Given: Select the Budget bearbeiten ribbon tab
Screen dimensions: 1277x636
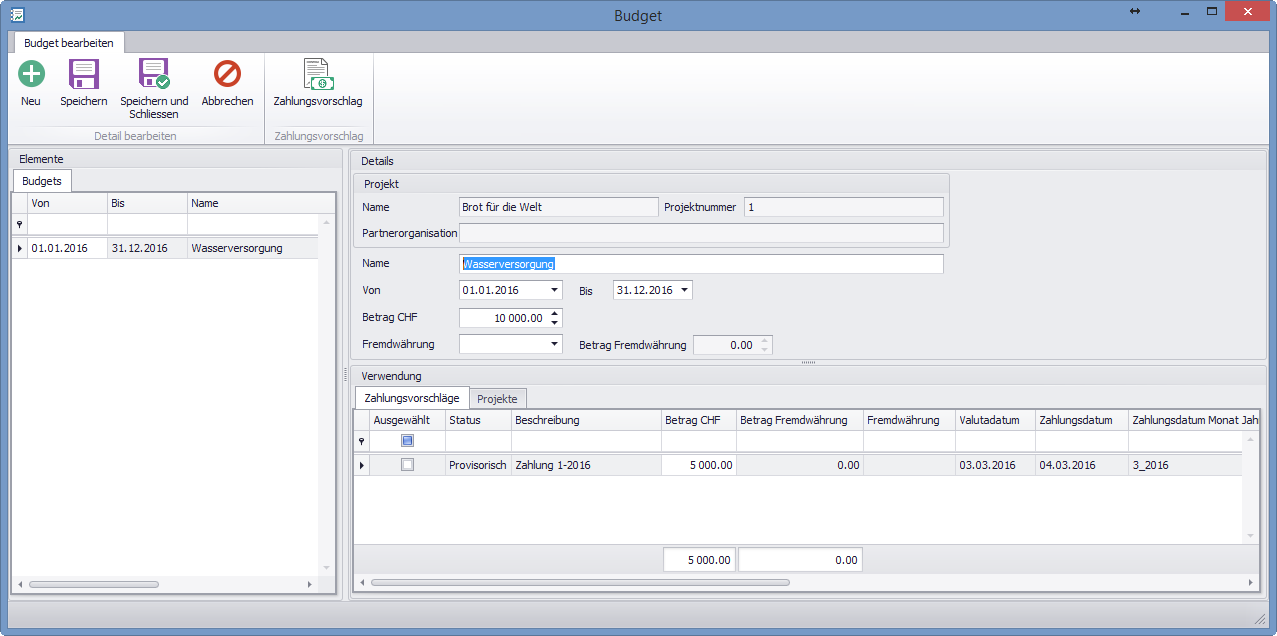Looking at the screenshot, I should click(69, 42).
